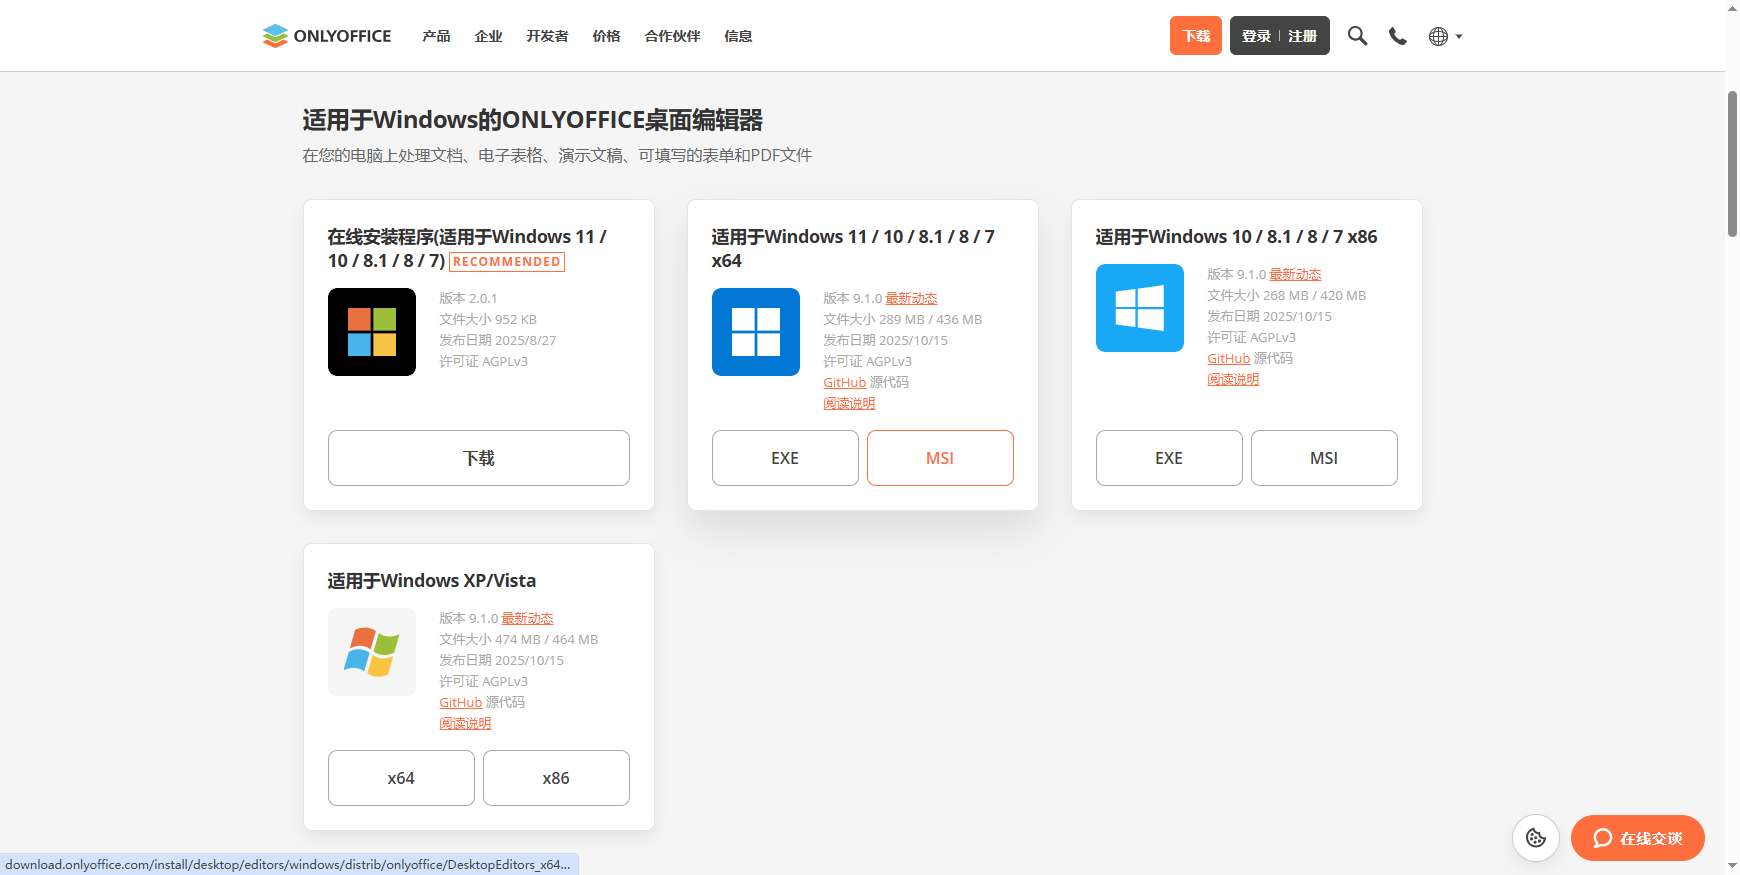Click the text 文件大小 289 MB / 436 MB
This screenshot has width=1740, height=875.
click(x=903, y=319)
